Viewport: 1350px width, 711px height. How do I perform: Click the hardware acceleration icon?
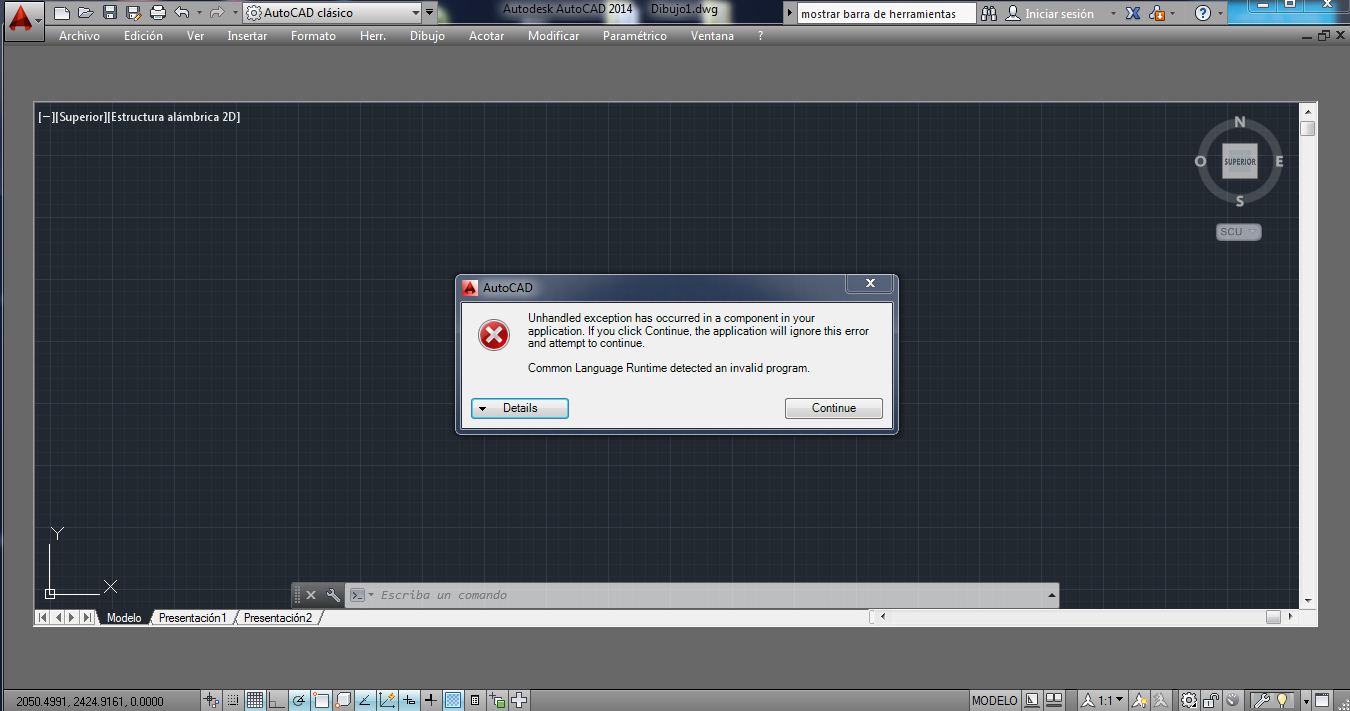[x=1232, y=700]
